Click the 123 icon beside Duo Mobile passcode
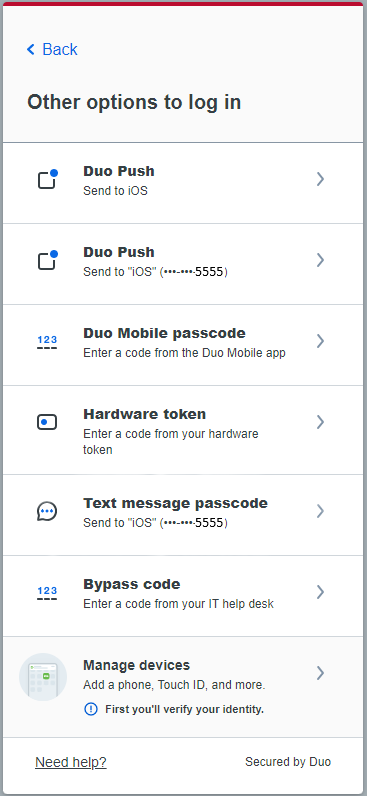The width and height of the screenshot is (367, 796). click(x=47, y=342)
